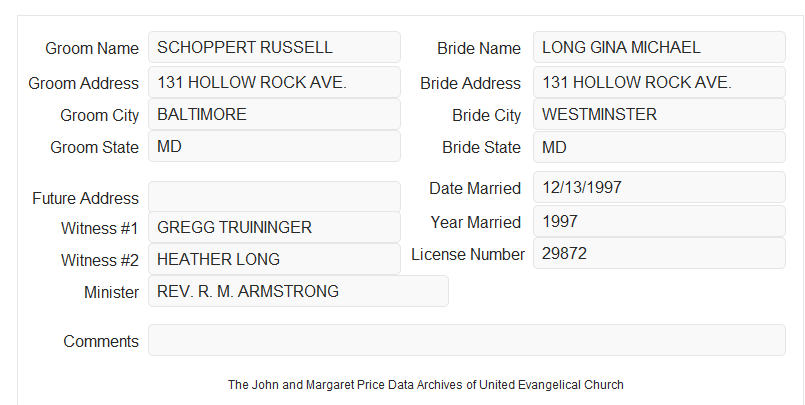Select the Groom Address input
805x405 pixels.
(274, 82)
